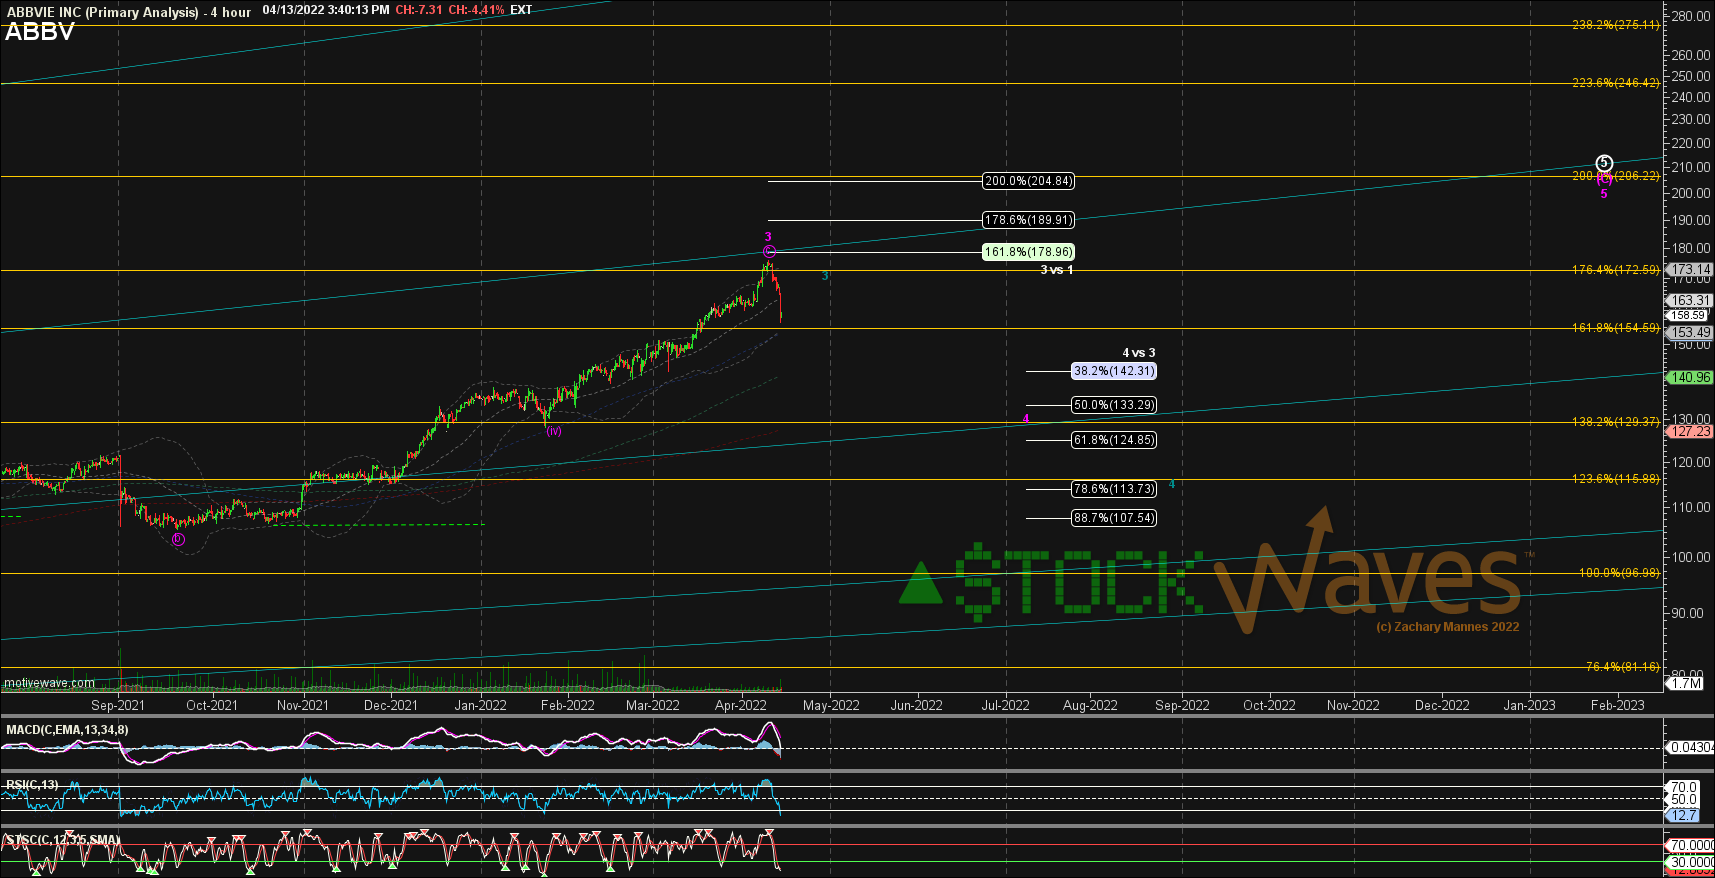
Task: Click the 200.00 price scale label
Action: click(x=1689, y=193)
